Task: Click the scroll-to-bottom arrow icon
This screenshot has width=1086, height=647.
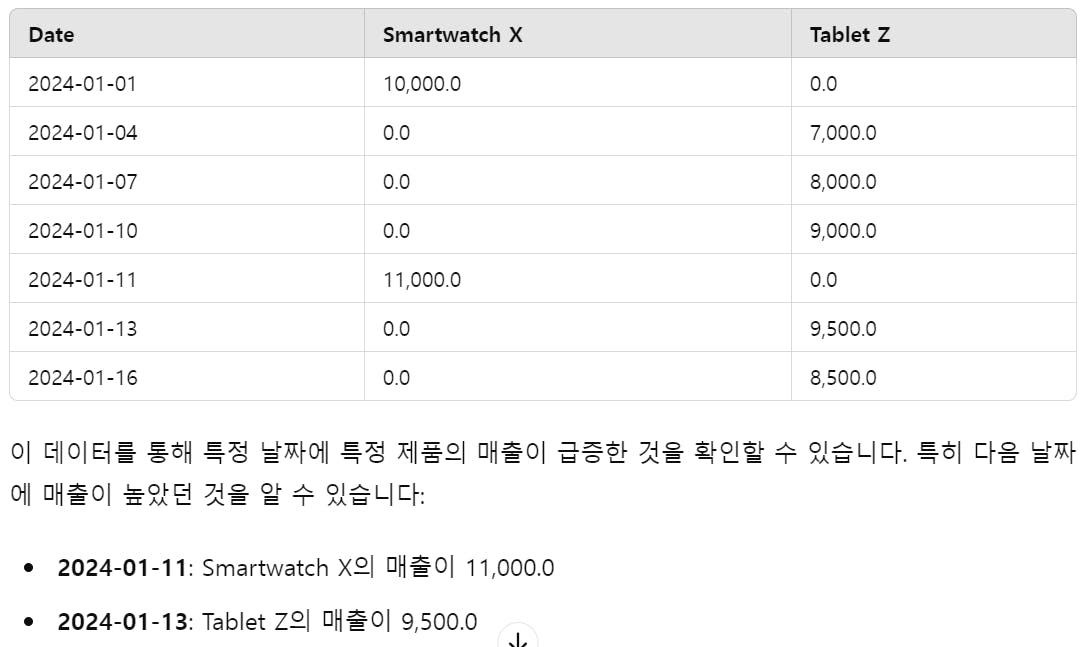Action: coord(518,639)
